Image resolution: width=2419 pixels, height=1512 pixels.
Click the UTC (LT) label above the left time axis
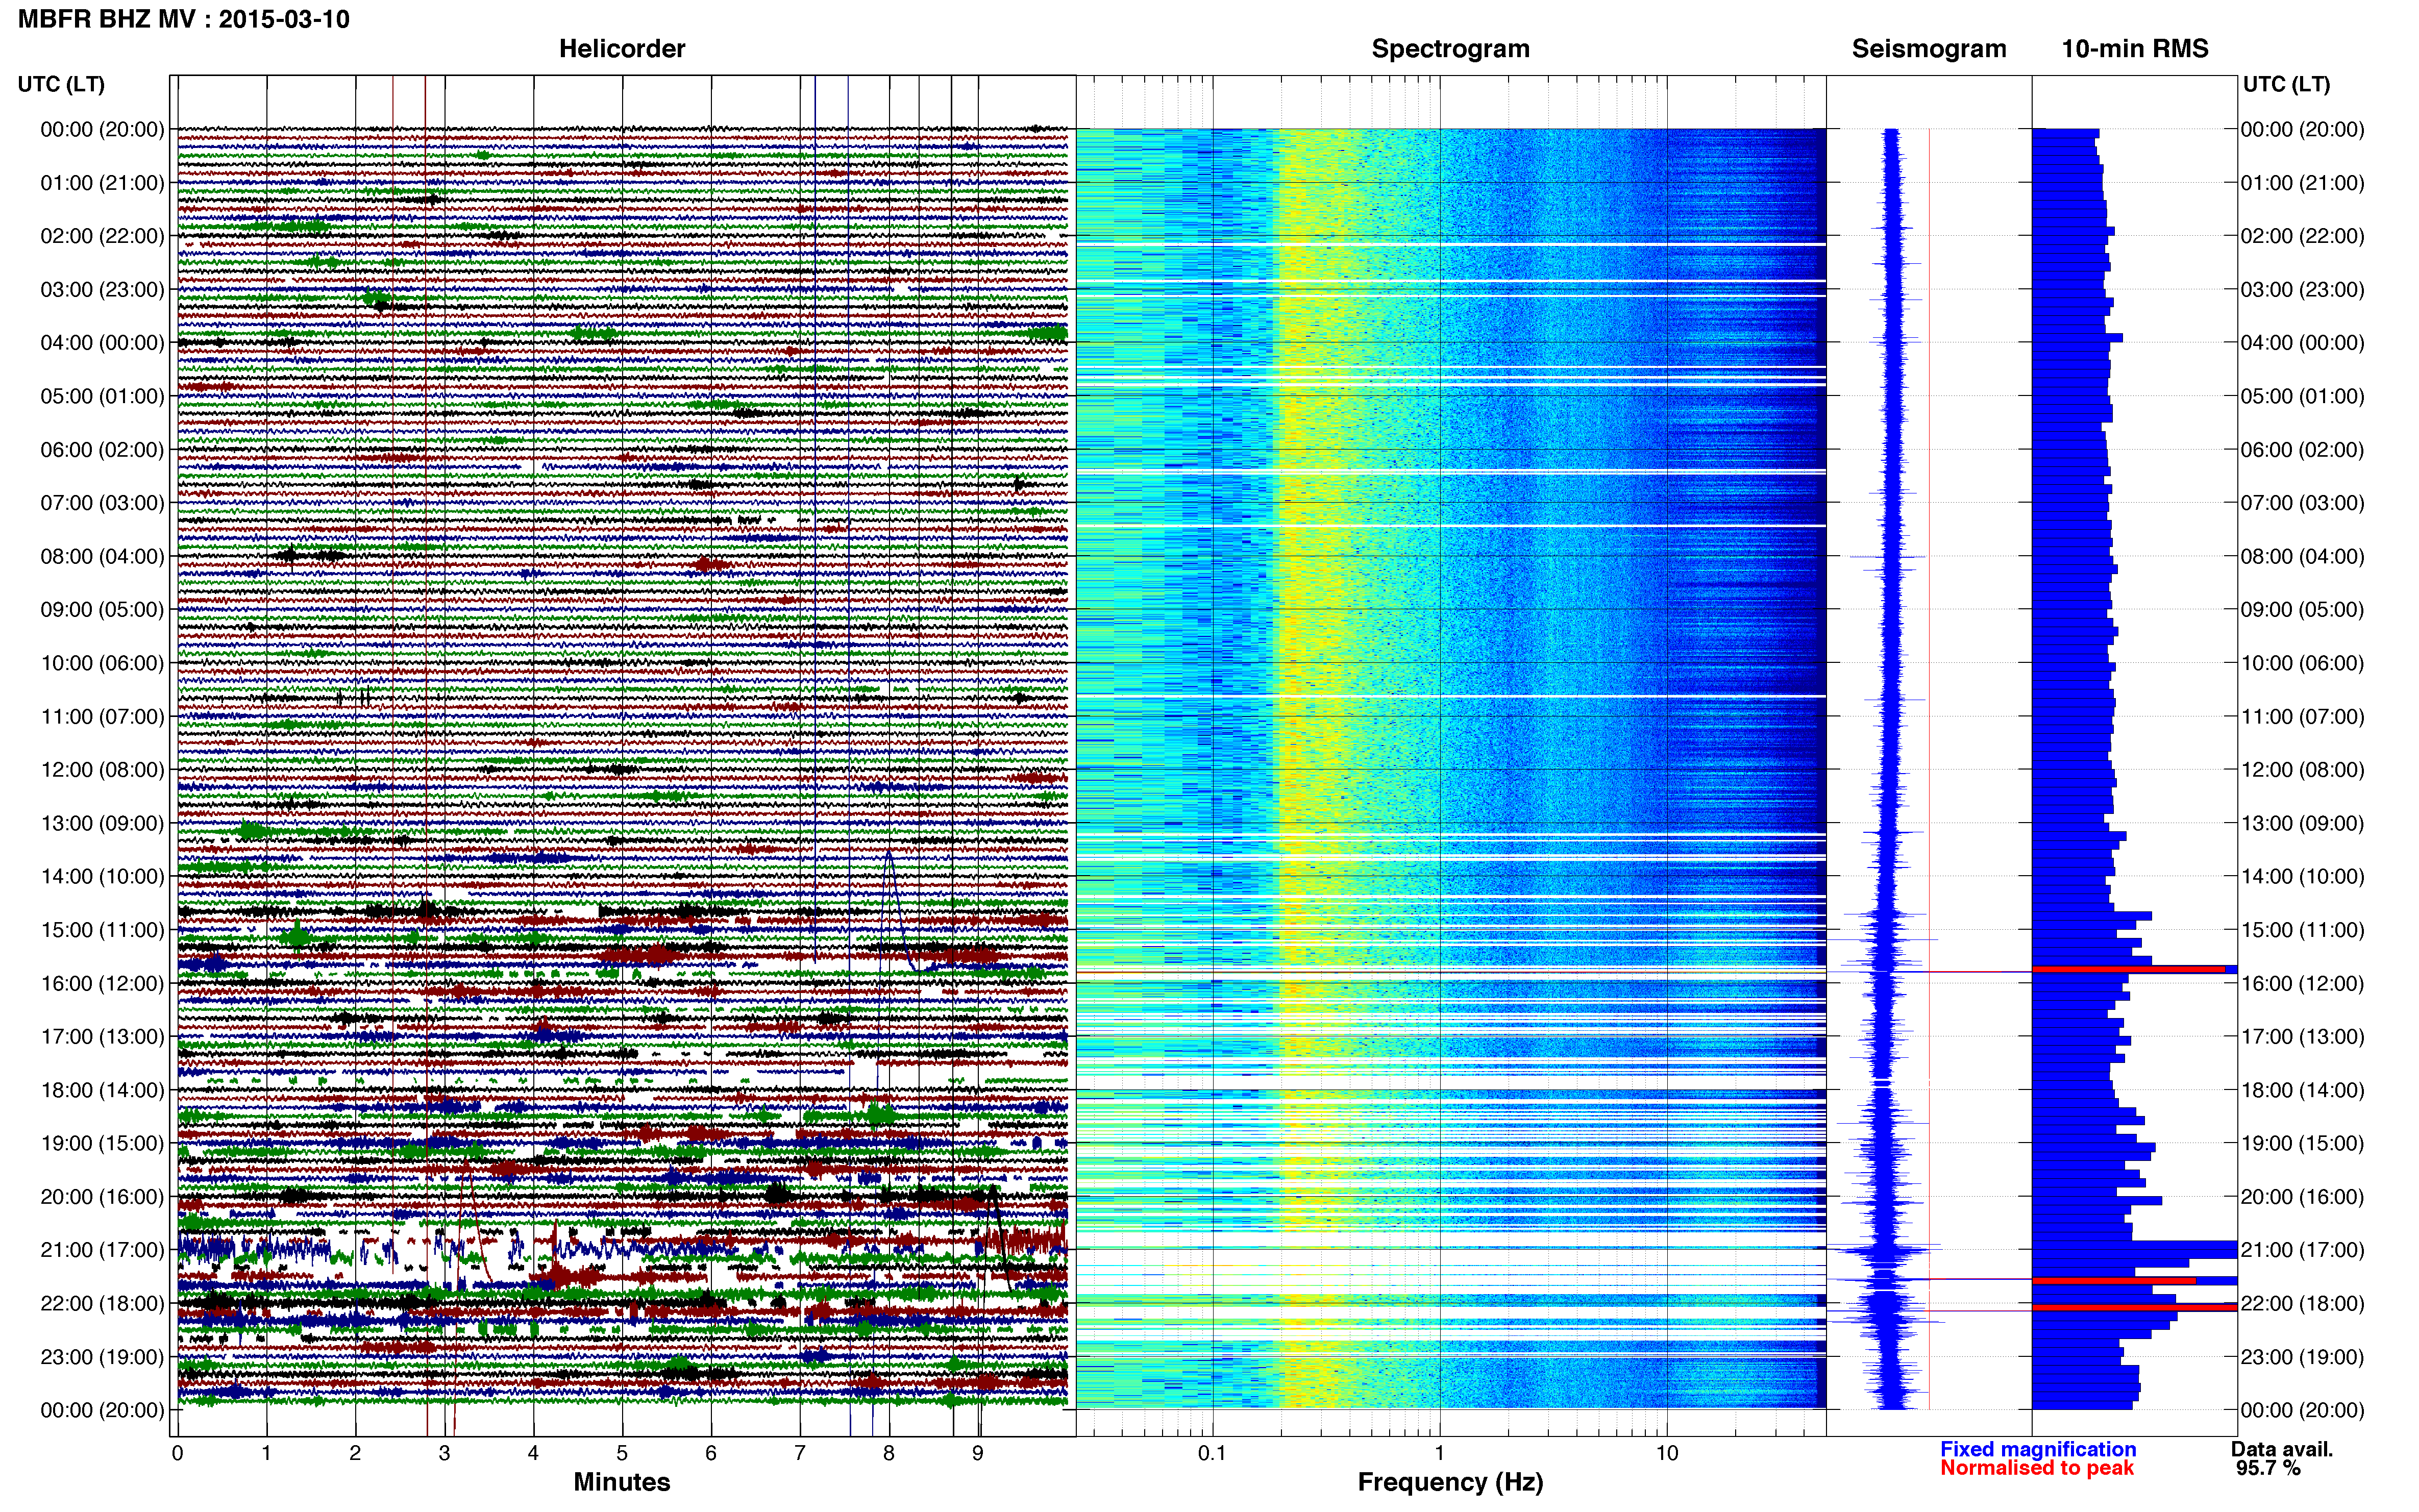click(x=61, y=84)
